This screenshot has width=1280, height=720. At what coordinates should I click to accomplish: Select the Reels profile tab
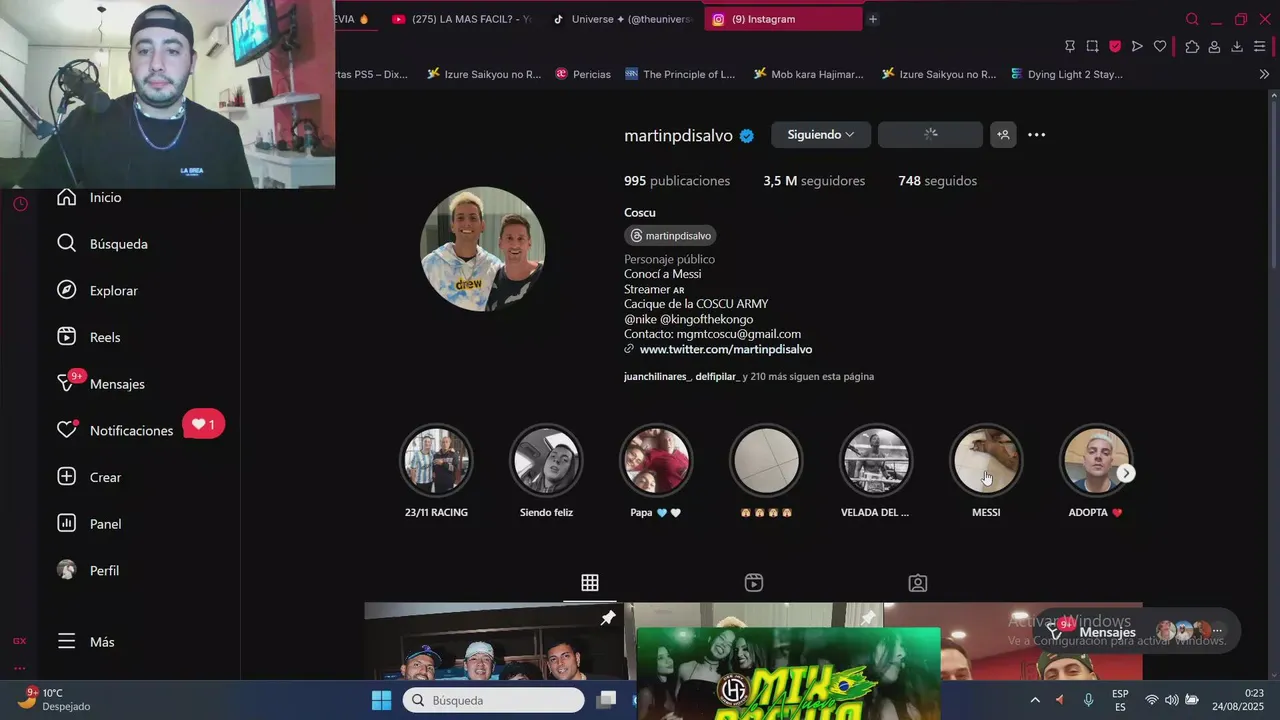754,583
